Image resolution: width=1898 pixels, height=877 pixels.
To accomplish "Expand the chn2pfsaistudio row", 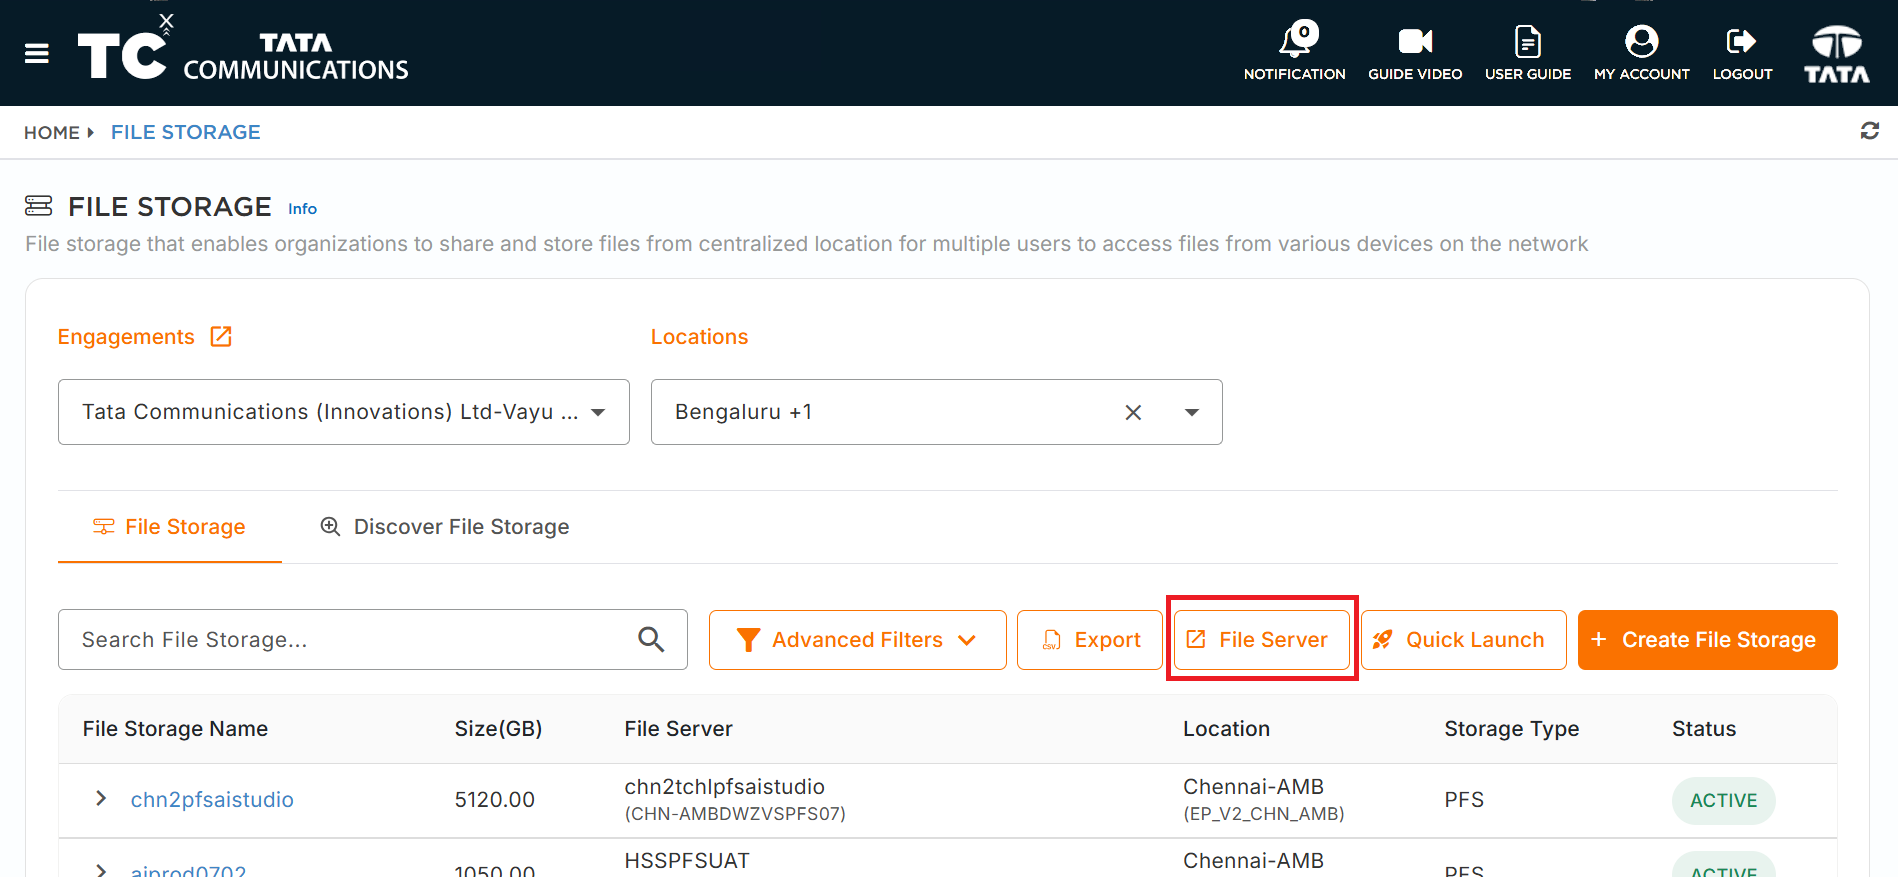I will point(101,798).
